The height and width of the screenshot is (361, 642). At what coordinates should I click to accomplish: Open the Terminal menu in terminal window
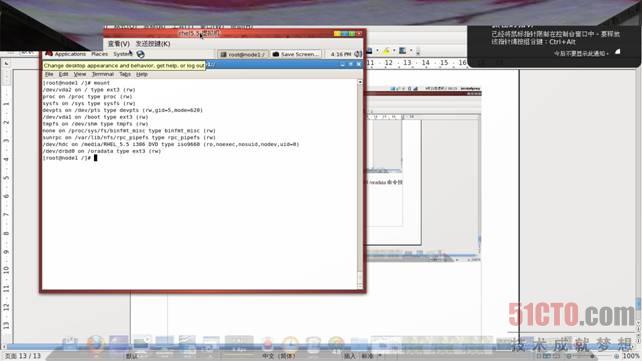(103, 74)
